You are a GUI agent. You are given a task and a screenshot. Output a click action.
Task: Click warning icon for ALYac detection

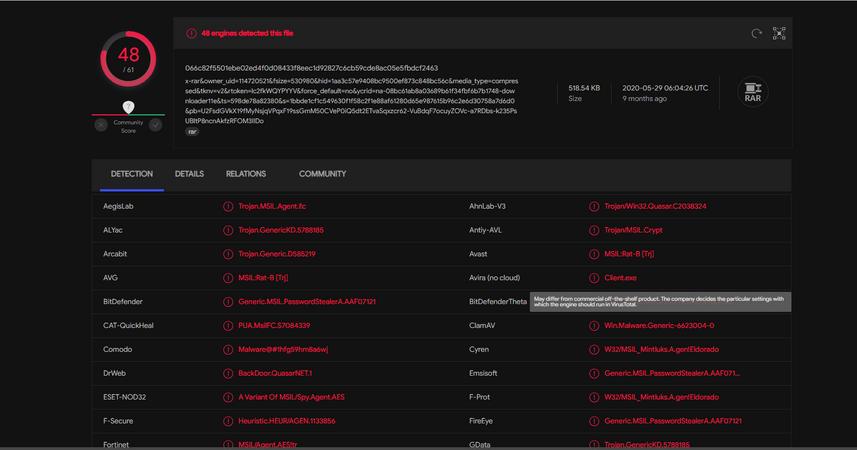click(228, 230)
